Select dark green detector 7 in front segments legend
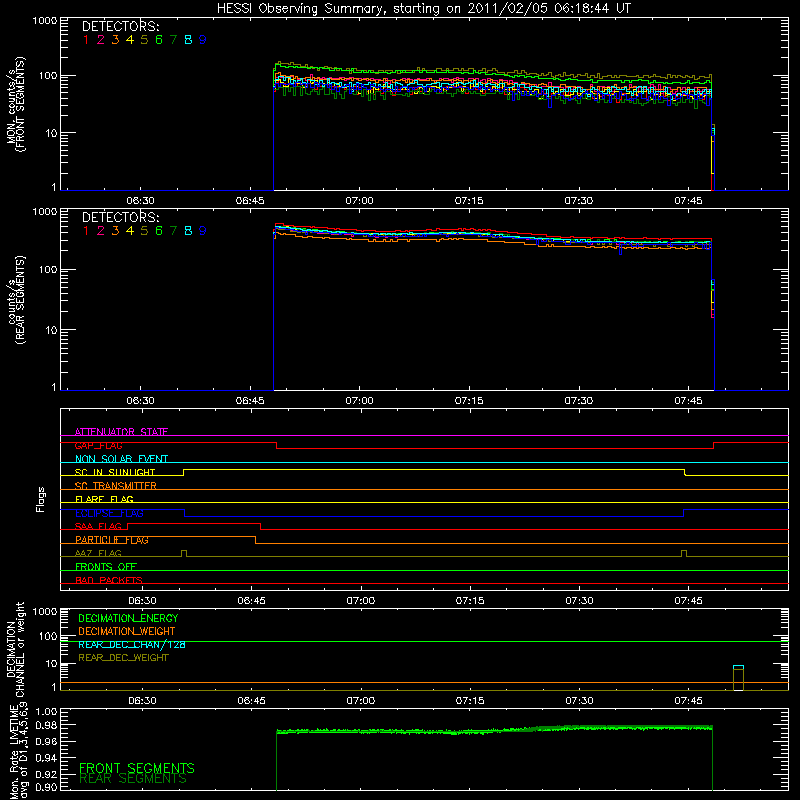The width and height of the screenshot is (800, 800). click(173, 40)
